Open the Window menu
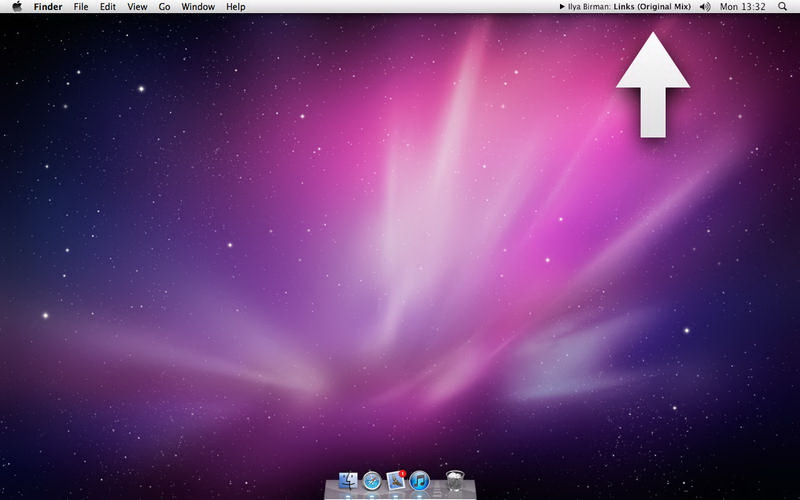 pos(198,7)
